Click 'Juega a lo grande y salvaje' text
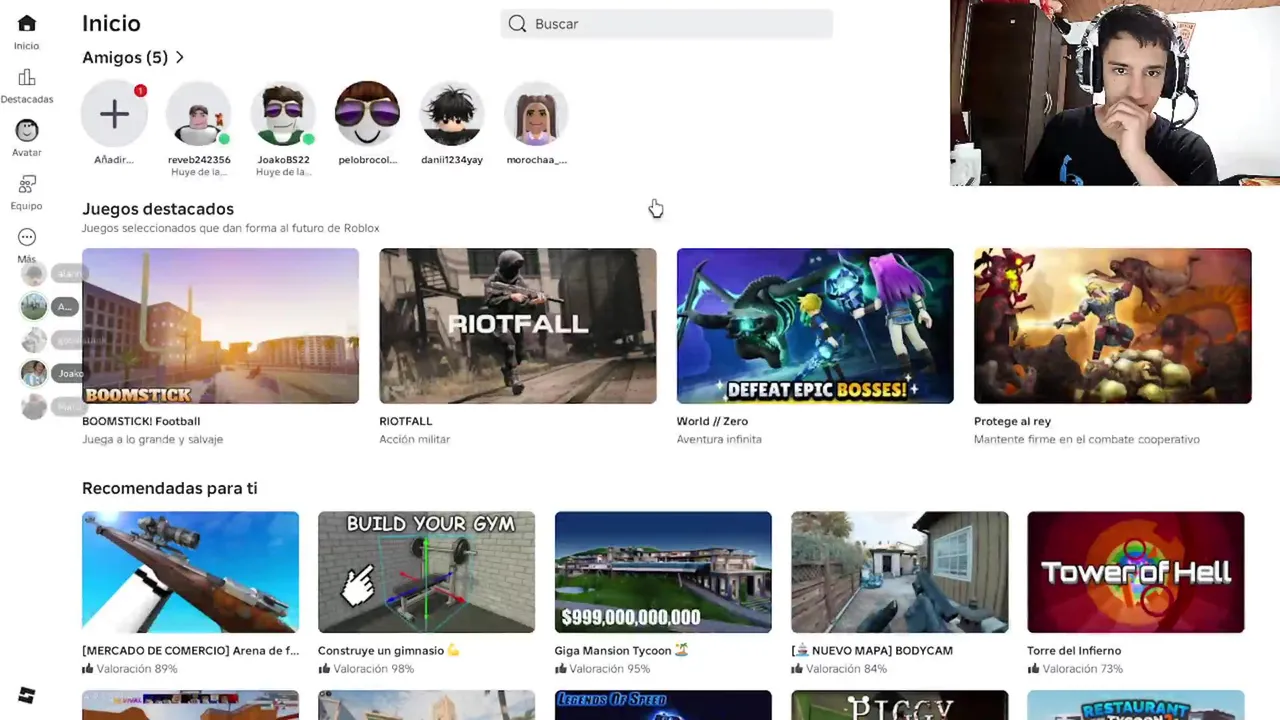The width and height of the screenshot is (1280, 720). (x=152, y=439)
